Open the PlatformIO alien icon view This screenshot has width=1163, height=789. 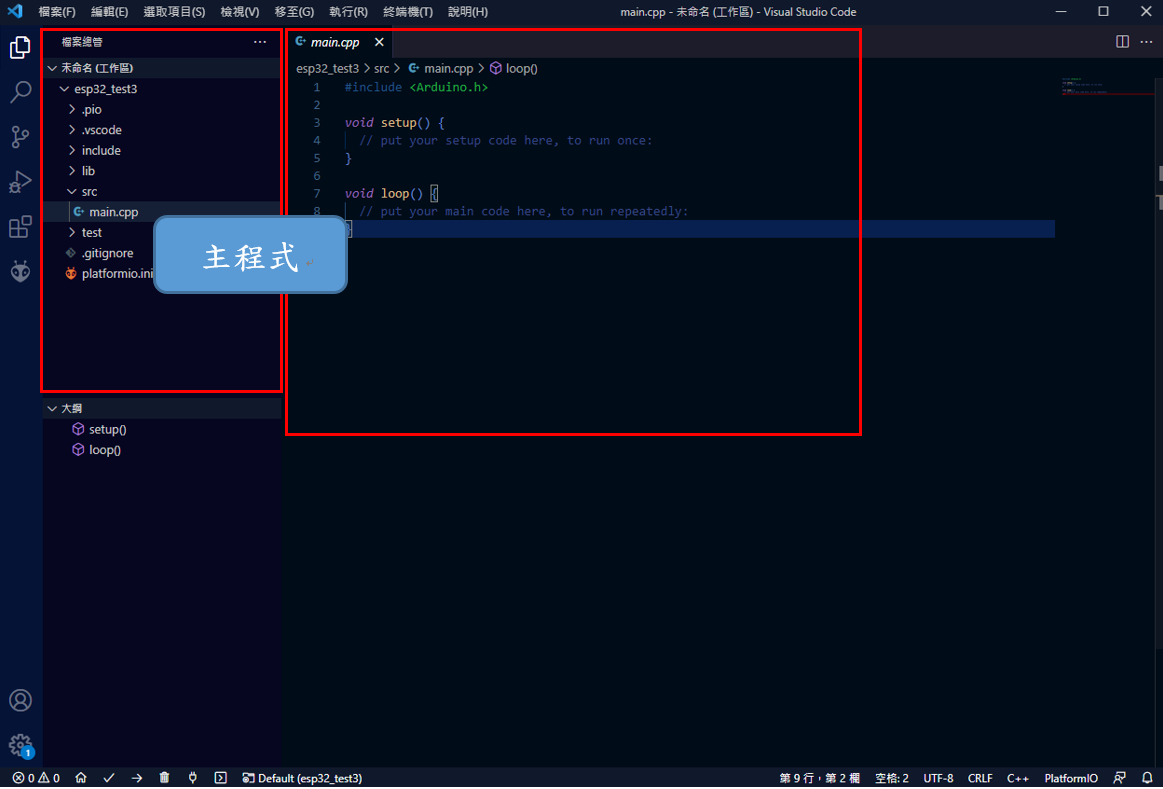point(20,271)
